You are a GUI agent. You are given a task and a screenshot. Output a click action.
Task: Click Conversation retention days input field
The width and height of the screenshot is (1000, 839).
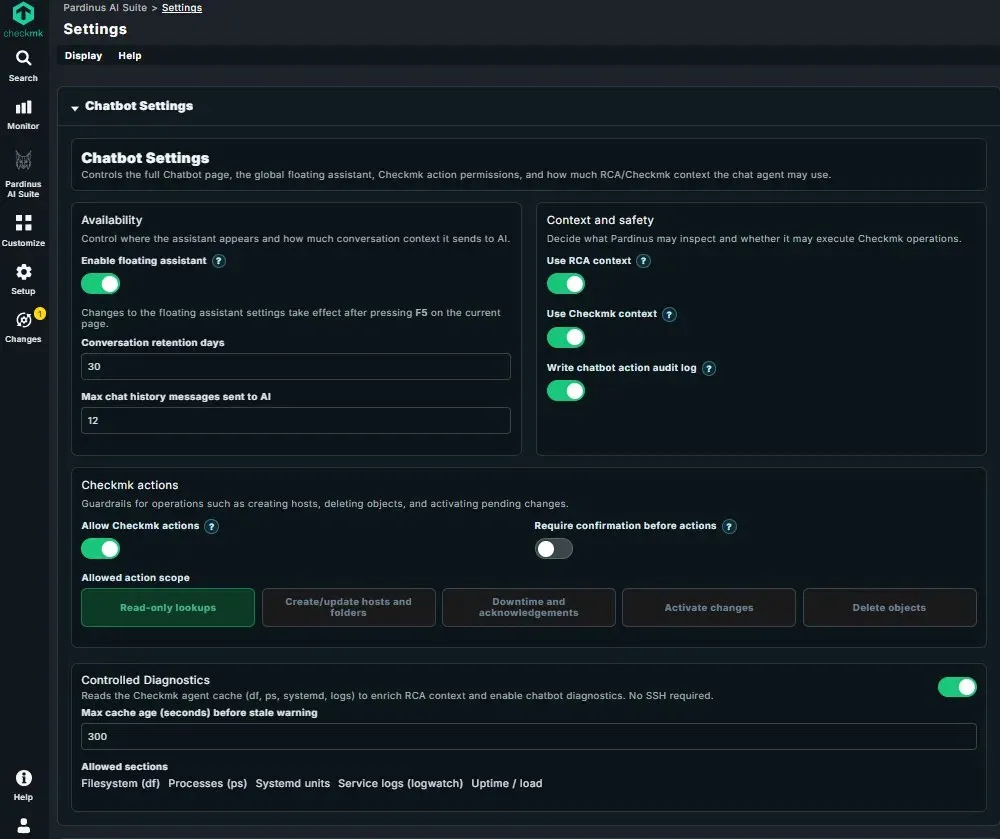point(296,367)
